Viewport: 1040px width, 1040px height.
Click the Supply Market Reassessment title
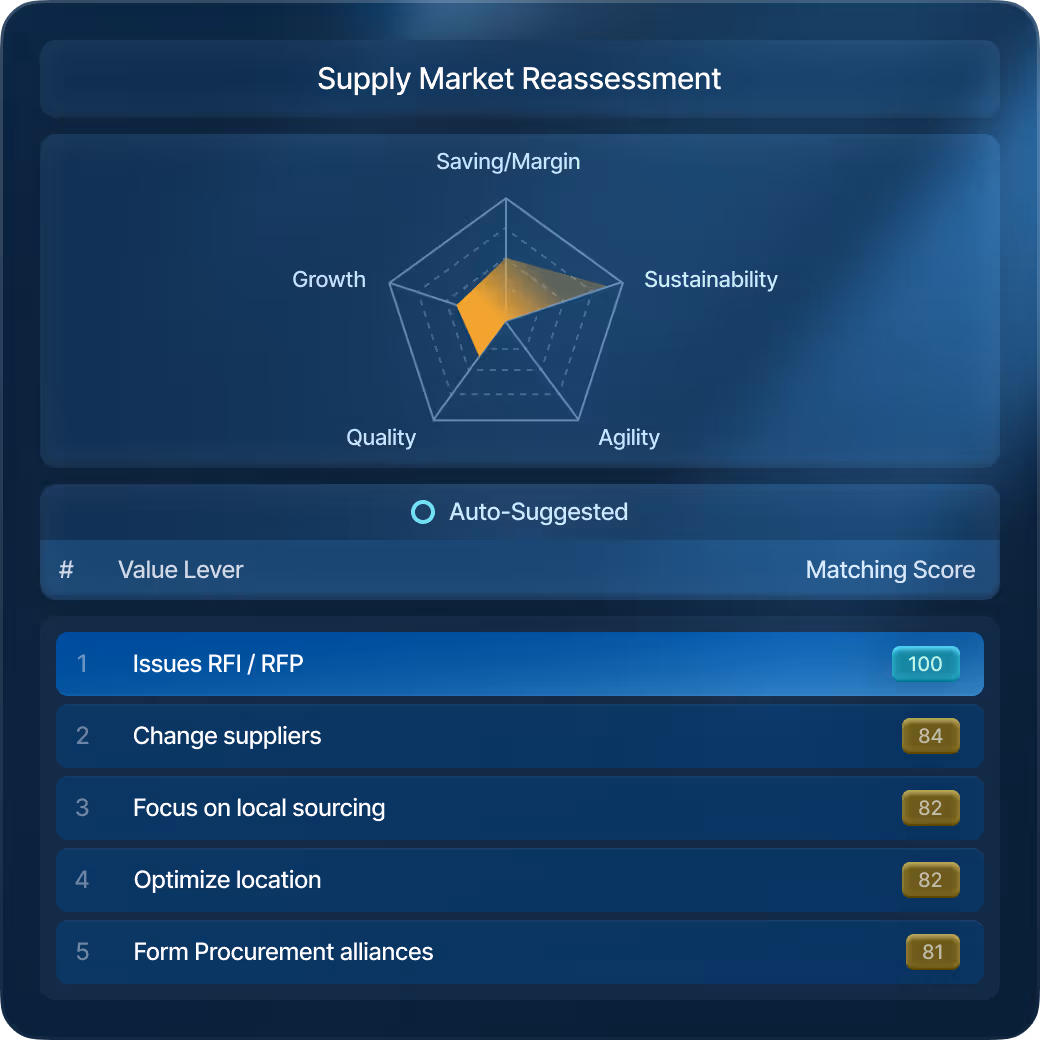(519, 79)
